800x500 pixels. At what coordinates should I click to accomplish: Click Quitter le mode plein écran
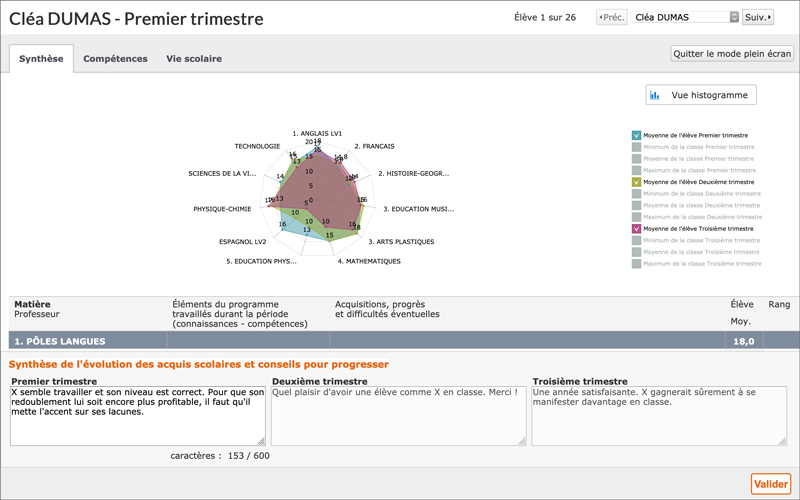(731, 54)
